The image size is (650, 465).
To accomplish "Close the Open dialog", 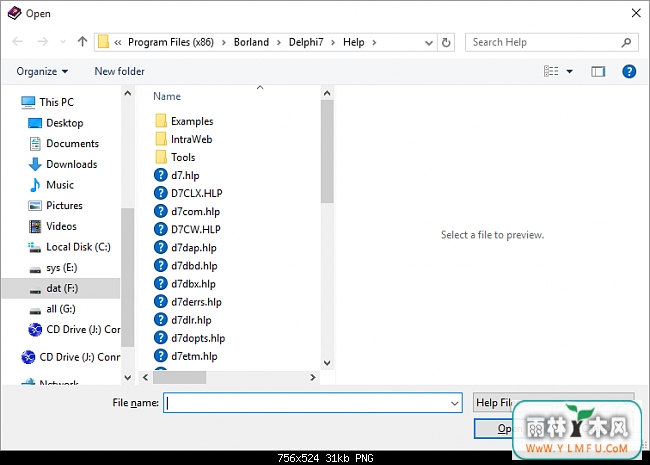I will [636, 13].
